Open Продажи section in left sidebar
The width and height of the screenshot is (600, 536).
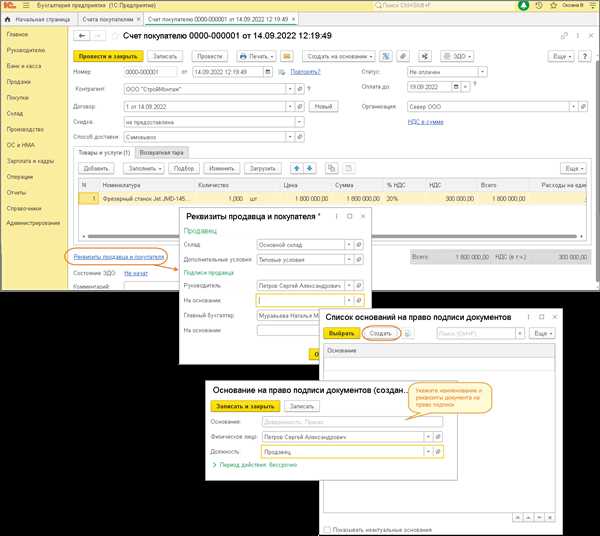click(x=17, y=83)
